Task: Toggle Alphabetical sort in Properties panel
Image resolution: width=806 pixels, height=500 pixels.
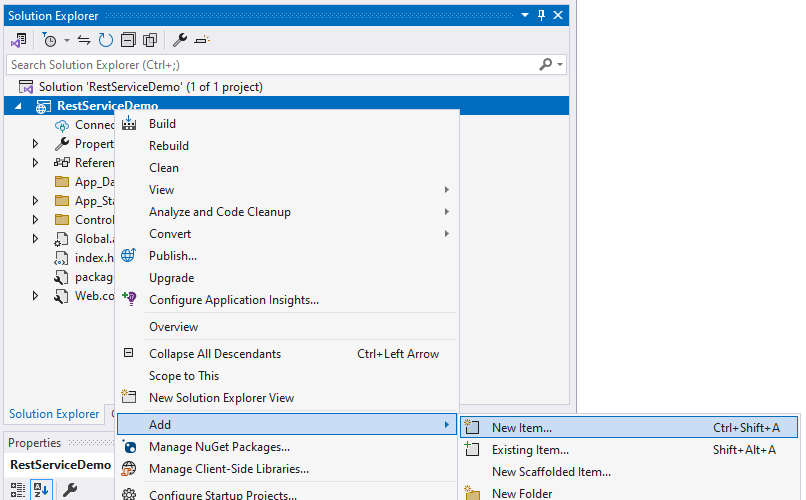Action: [41, 489]
